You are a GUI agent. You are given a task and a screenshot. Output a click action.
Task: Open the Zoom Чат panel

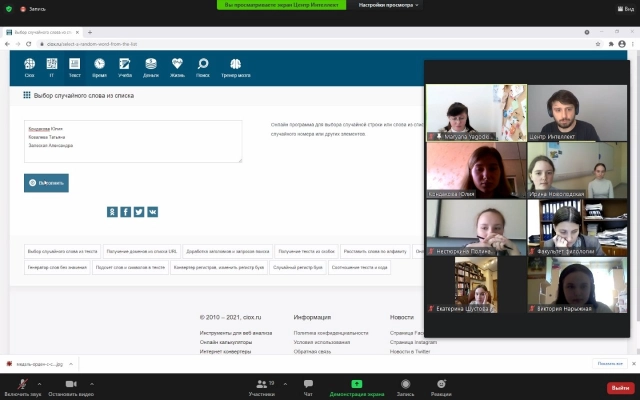point(308,388)
